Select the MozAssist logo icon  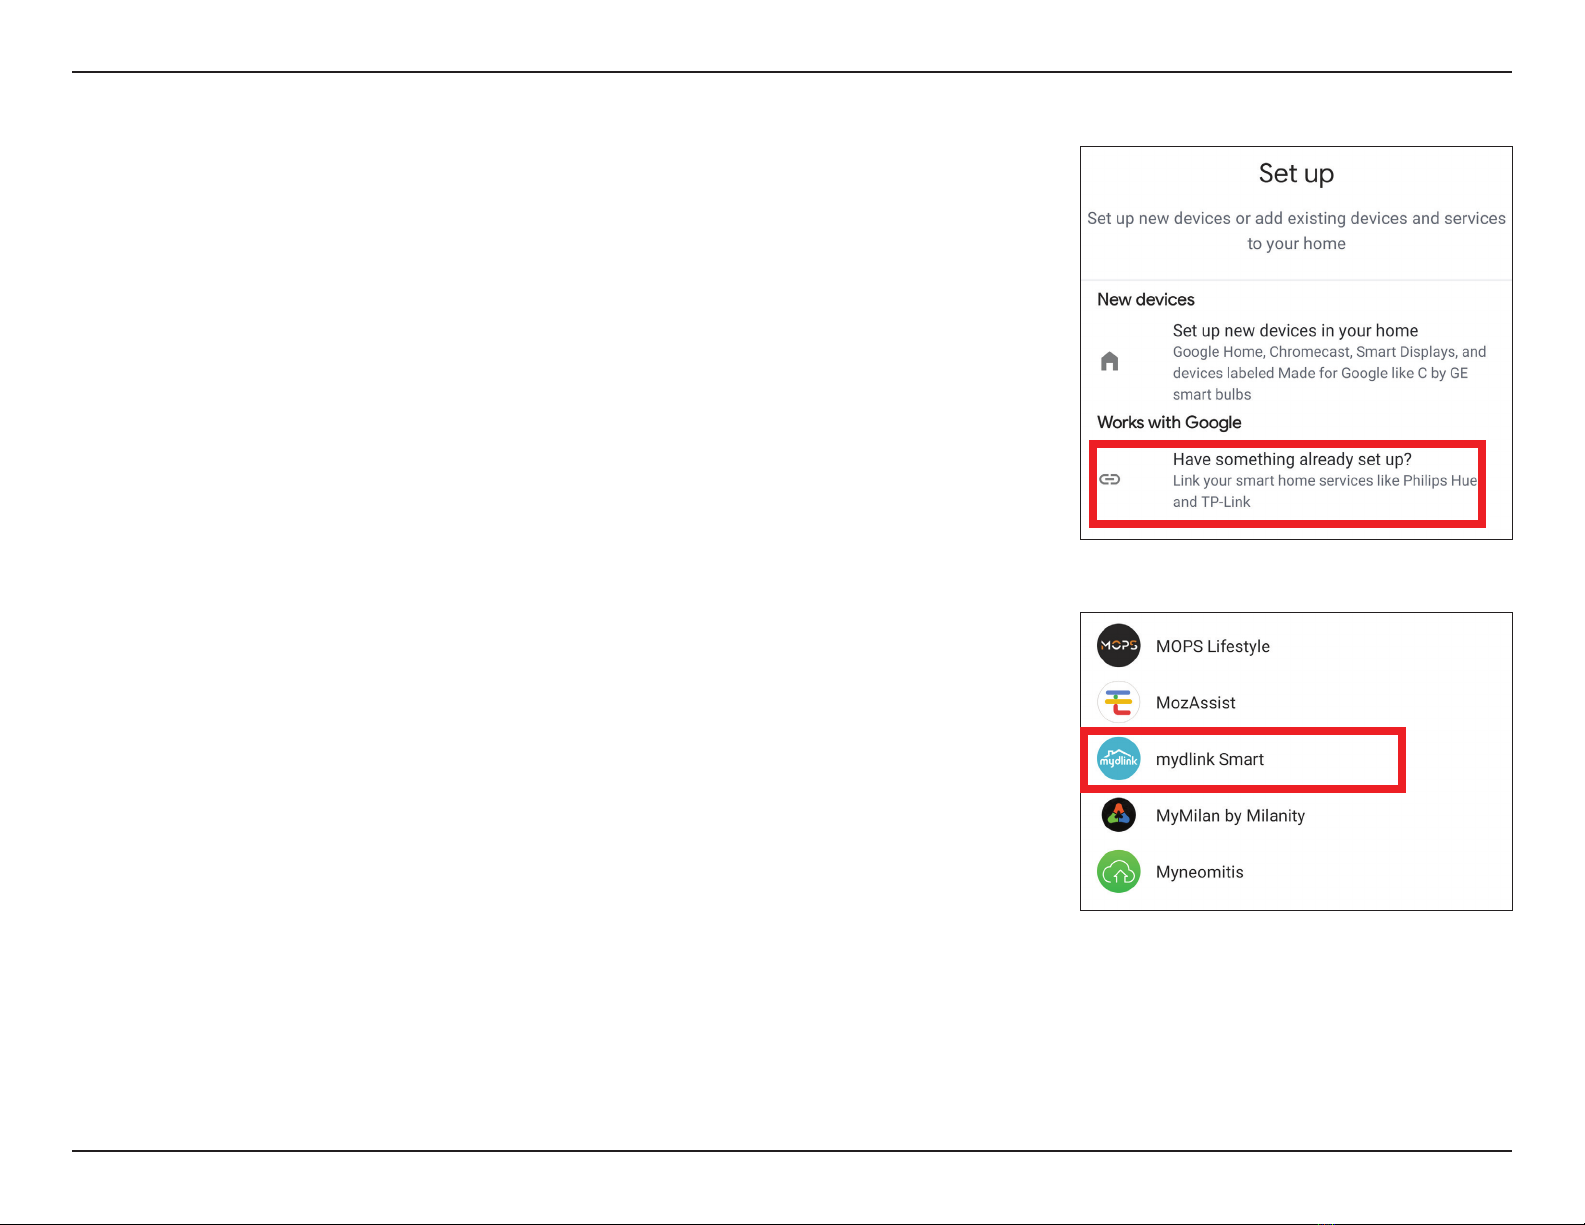1118,703
